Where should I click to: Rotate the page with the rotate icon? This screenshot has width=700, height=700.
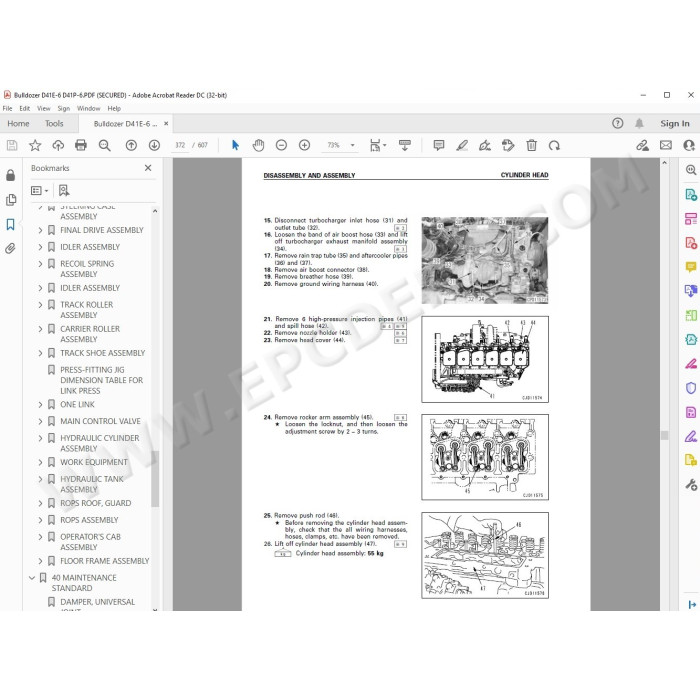click(x=554, y=145)
